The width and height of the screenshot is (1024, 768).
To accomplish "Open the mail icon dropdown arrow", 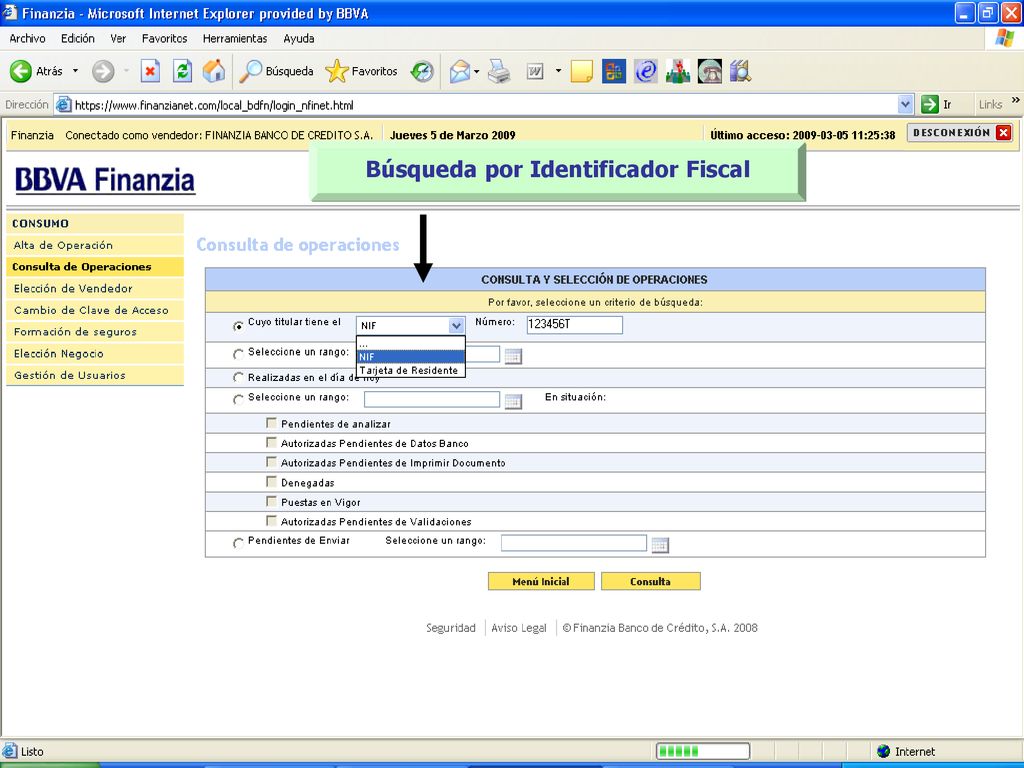I will coord(477,71).
